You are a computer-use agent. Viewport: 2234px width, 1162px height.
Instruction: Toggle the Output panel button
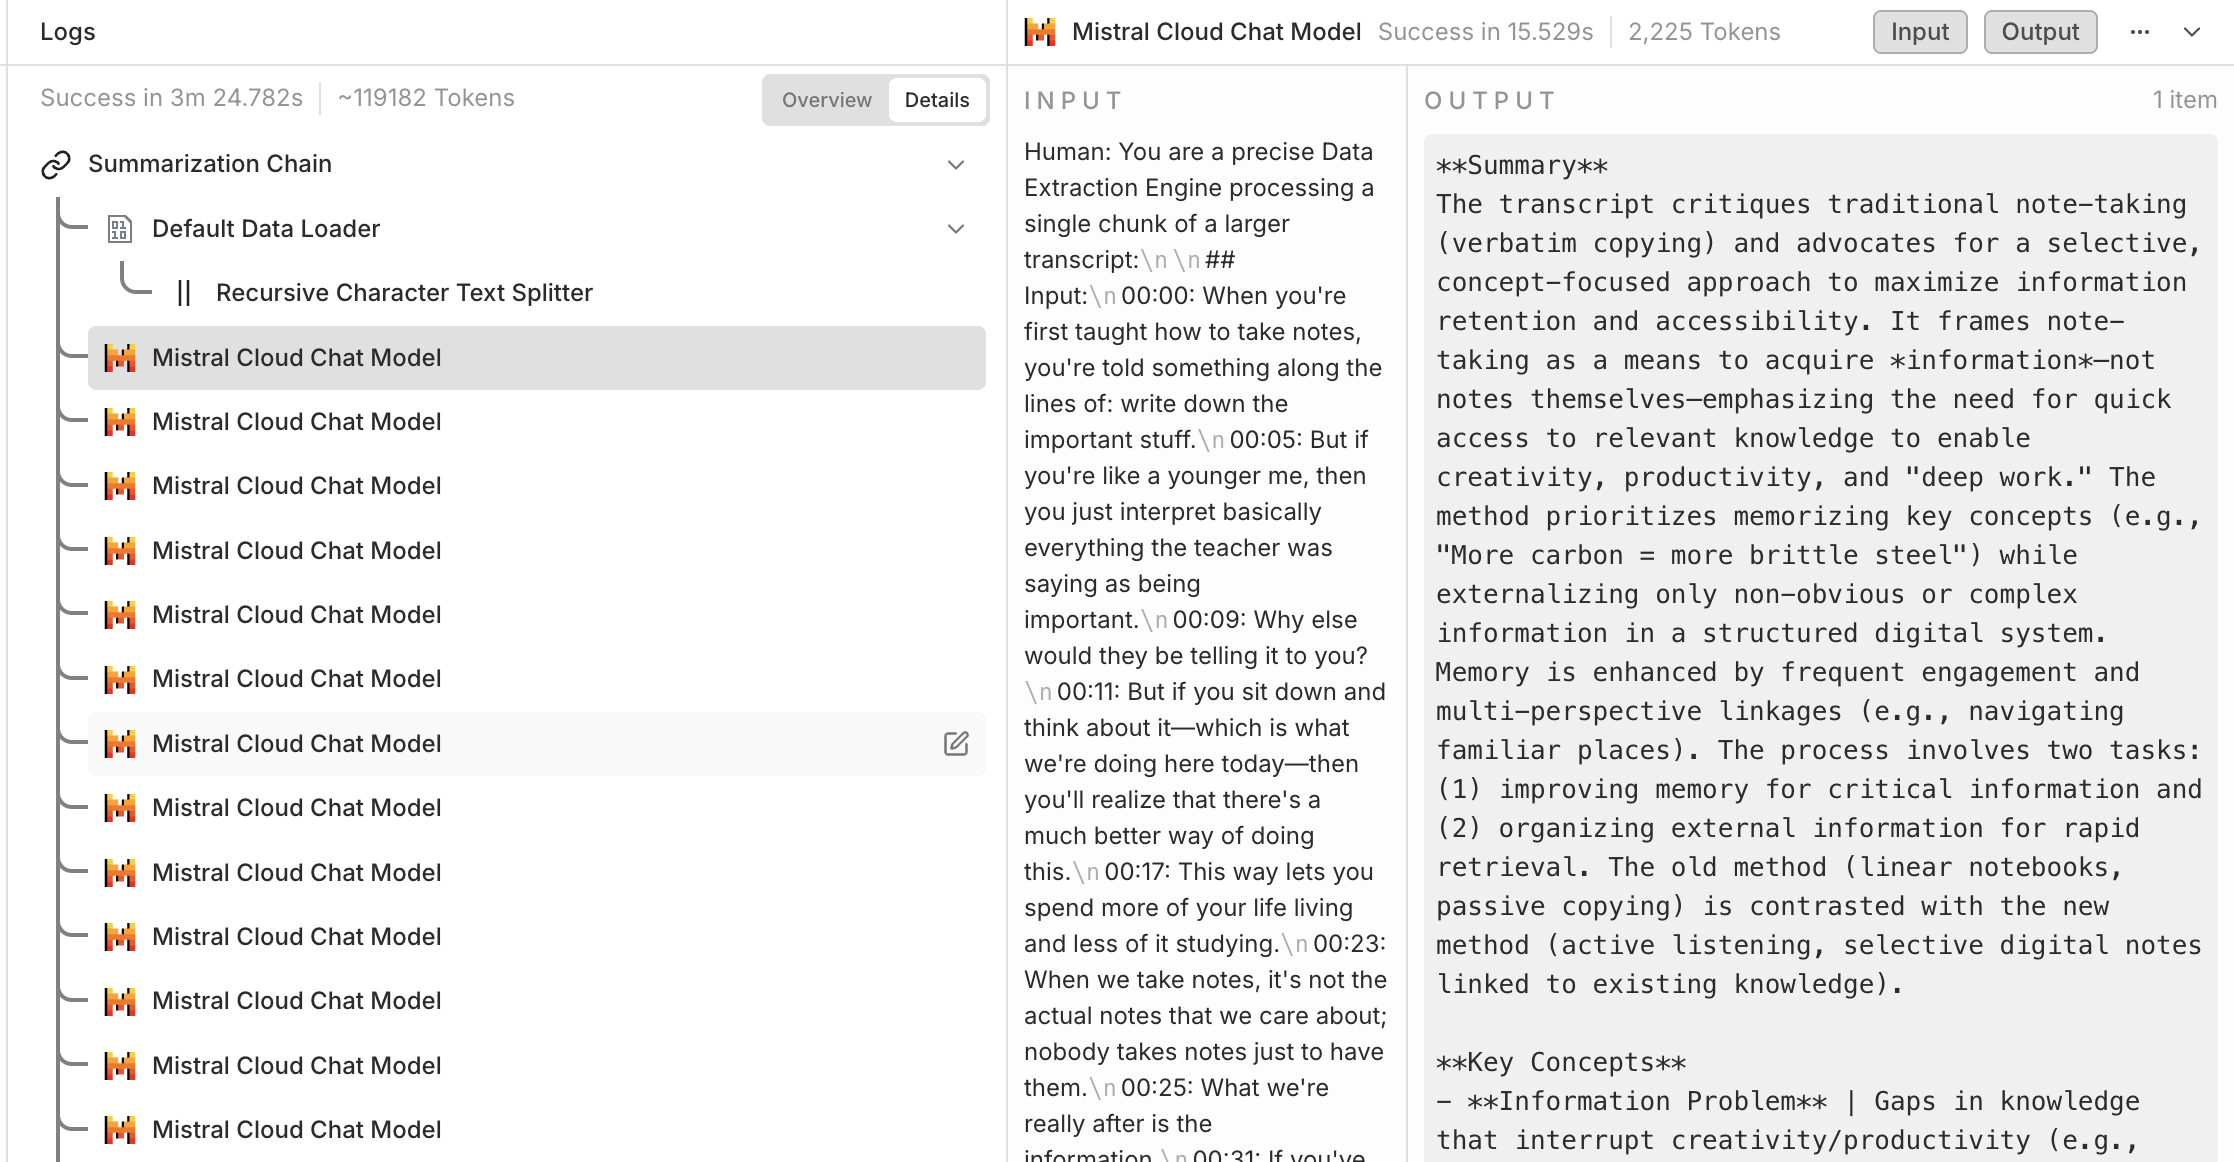2040,32
